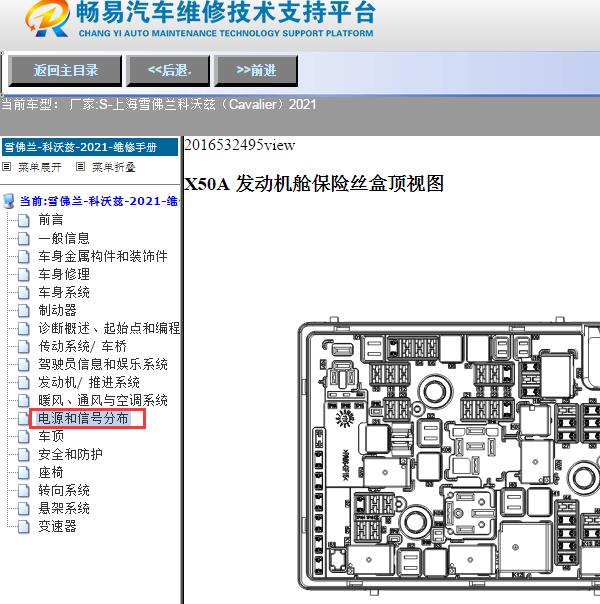Click page icon beside 暖风、通风与空调系统
Screen dimensions: 600x604
(24, 401)
